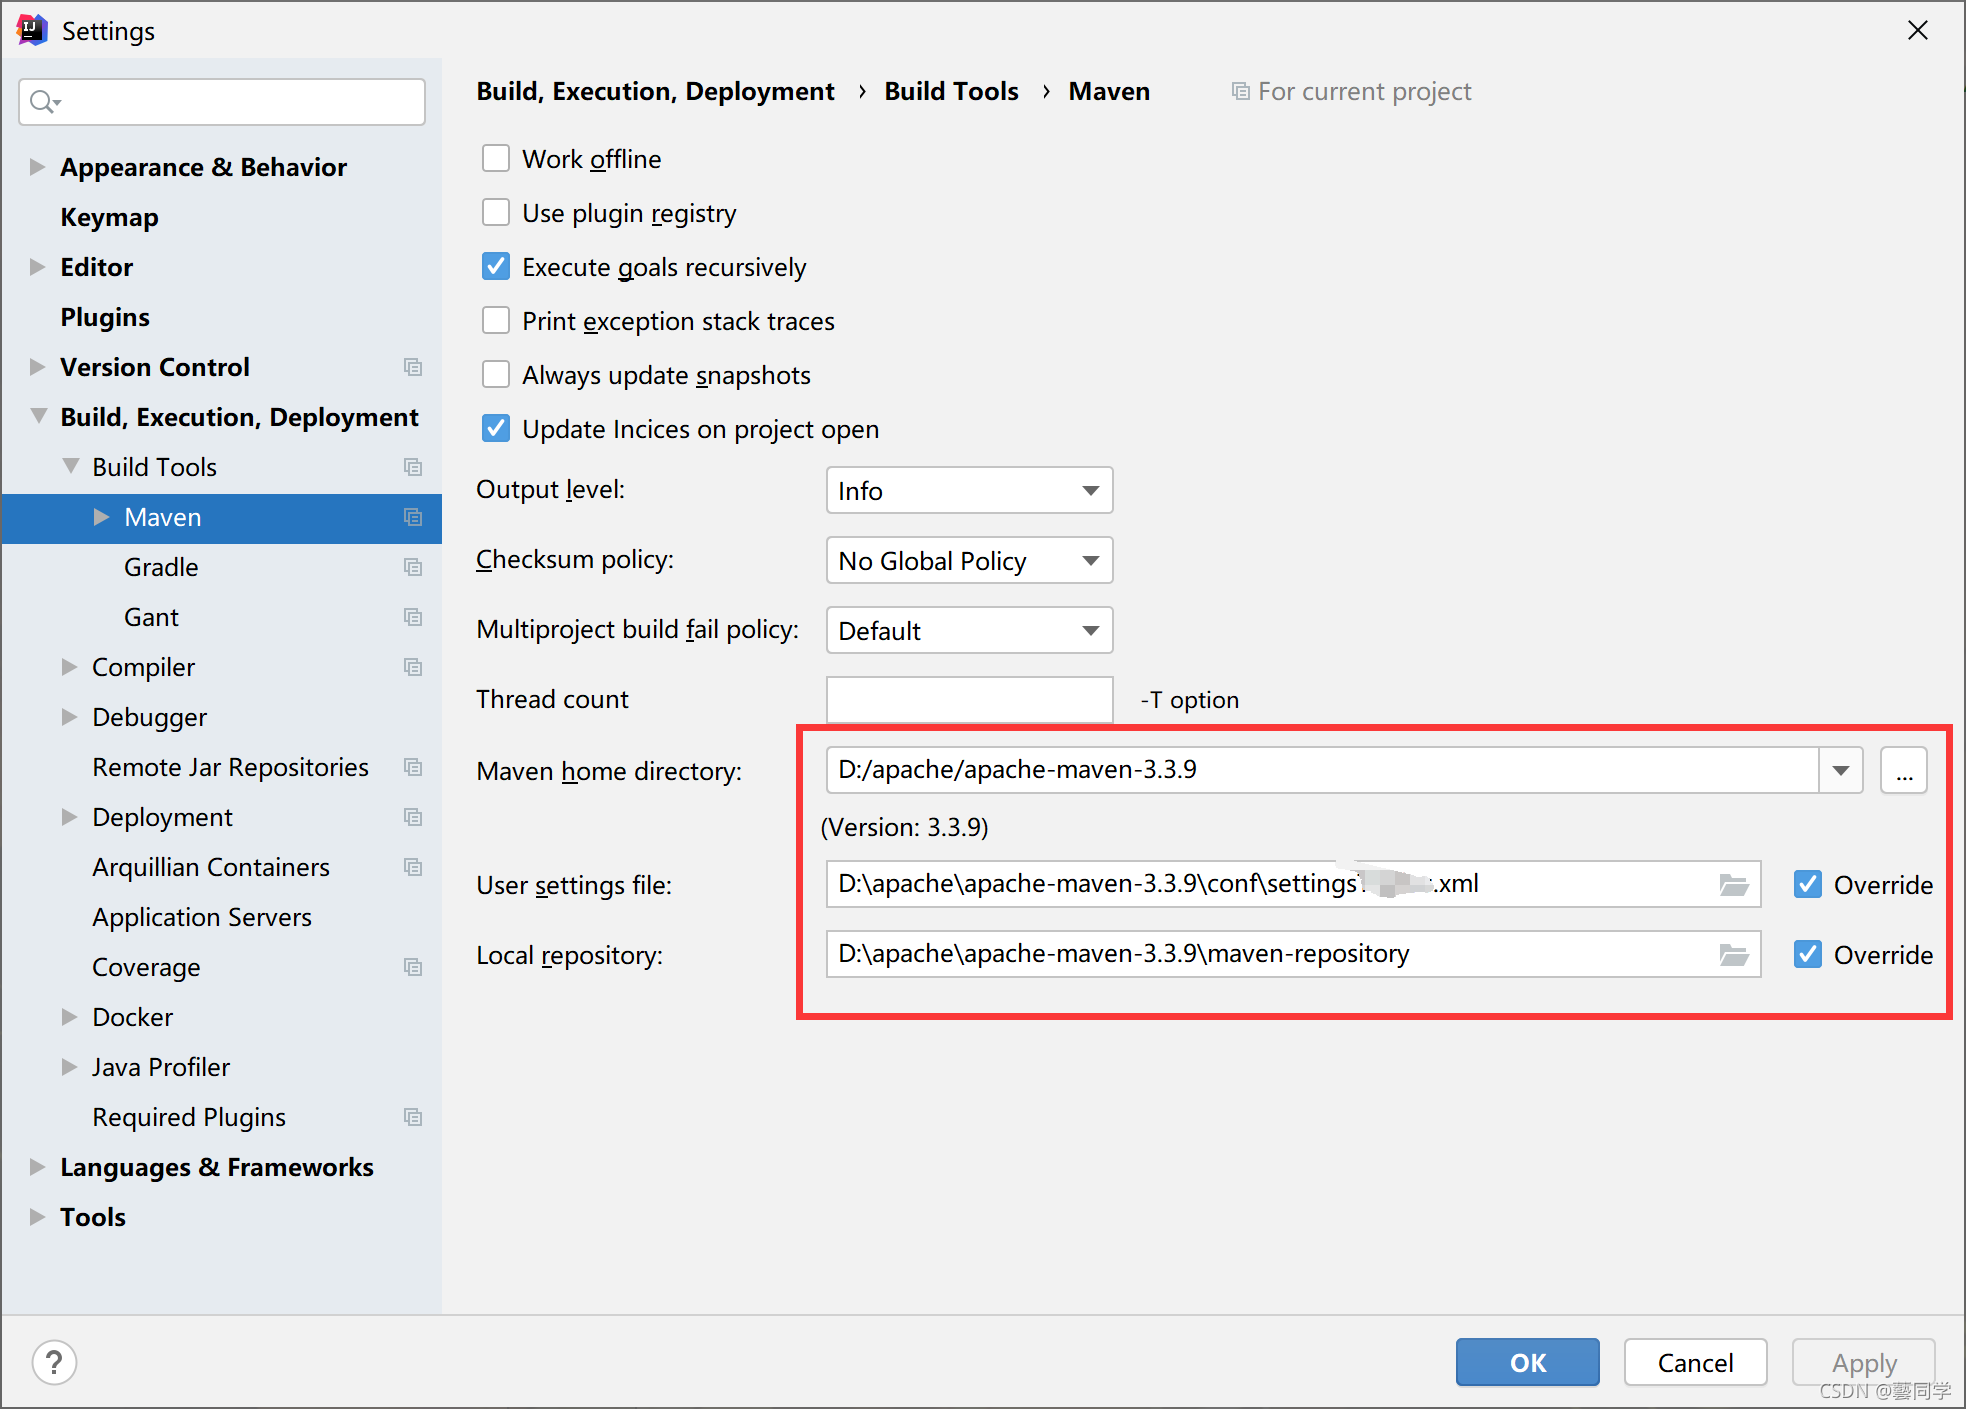Viewport: 1966px width, 1409px height.
Task: Click the browse button for Maven home
Action: click(x=1903, y=771)
